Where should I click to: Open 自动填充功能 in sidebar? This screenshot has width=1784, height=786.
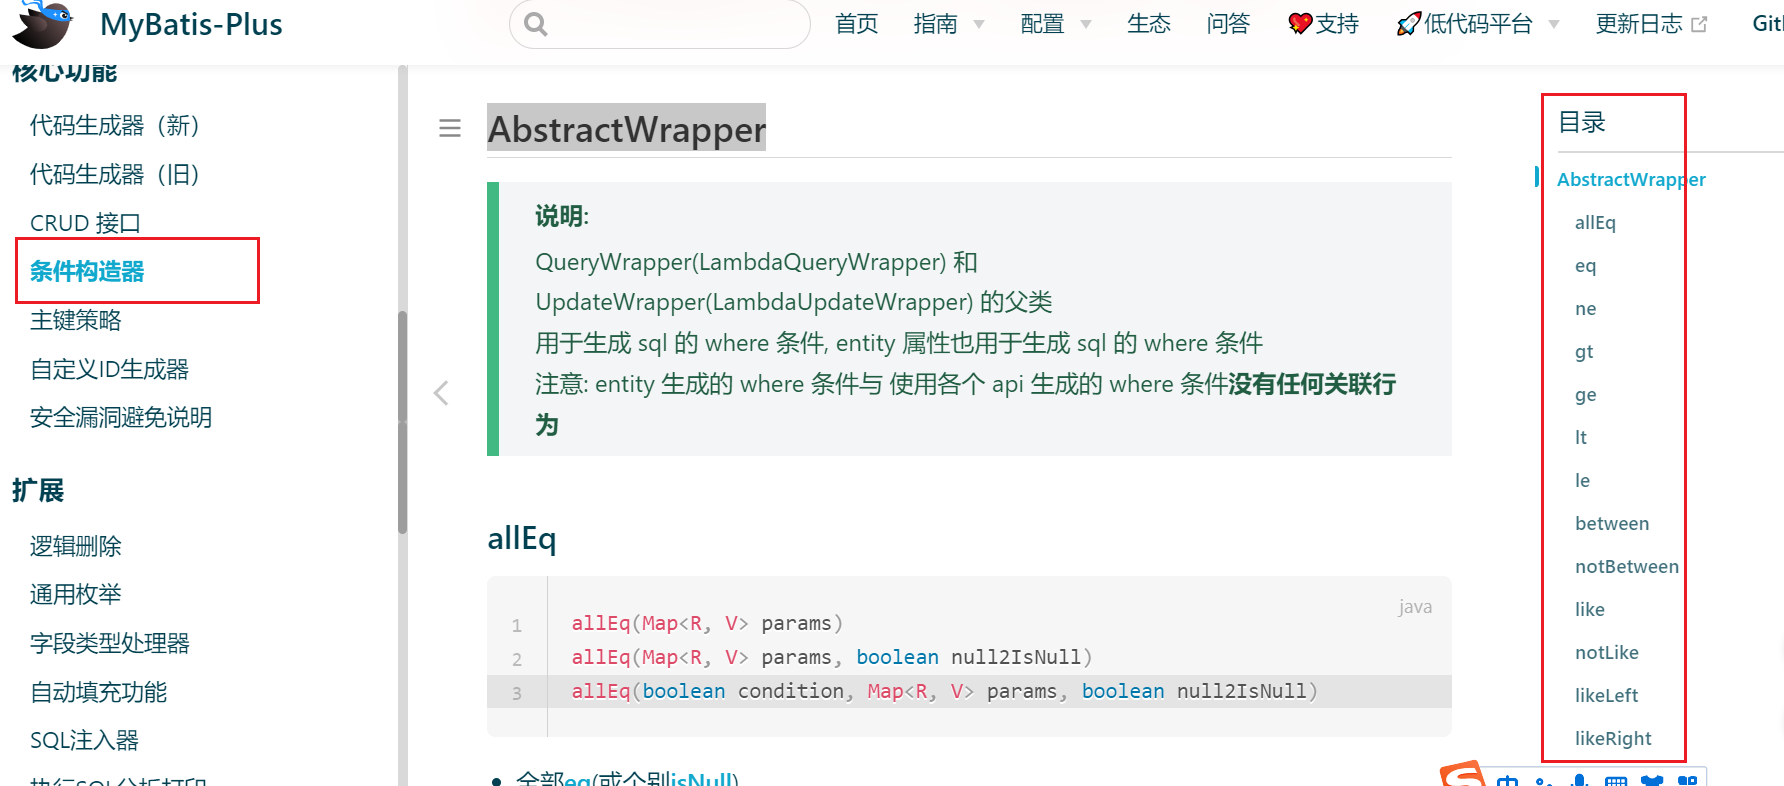[99, 692]
